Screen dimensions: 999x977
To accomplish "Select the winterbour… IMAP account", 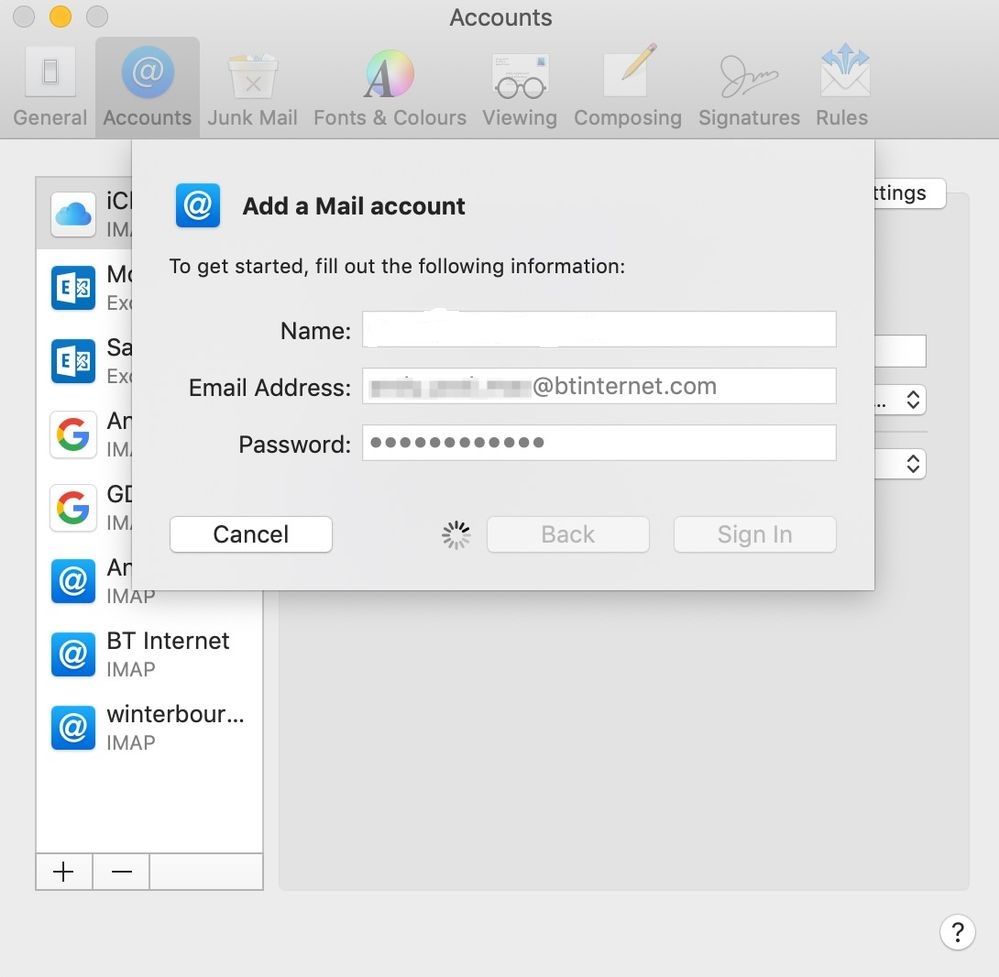I will click(149, 728).
